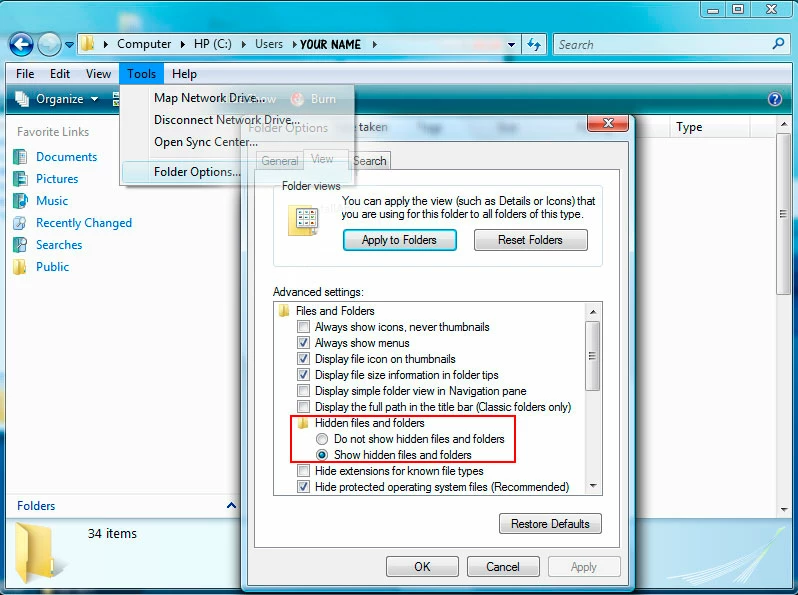Click the folder icon in address bar
Viewport: 798px width, 595px height.
88,44
